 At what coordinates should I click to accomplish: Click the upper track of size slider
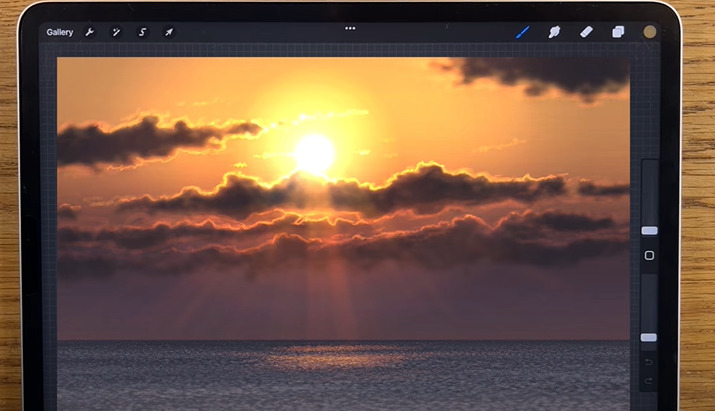click(x=649, y=190)
